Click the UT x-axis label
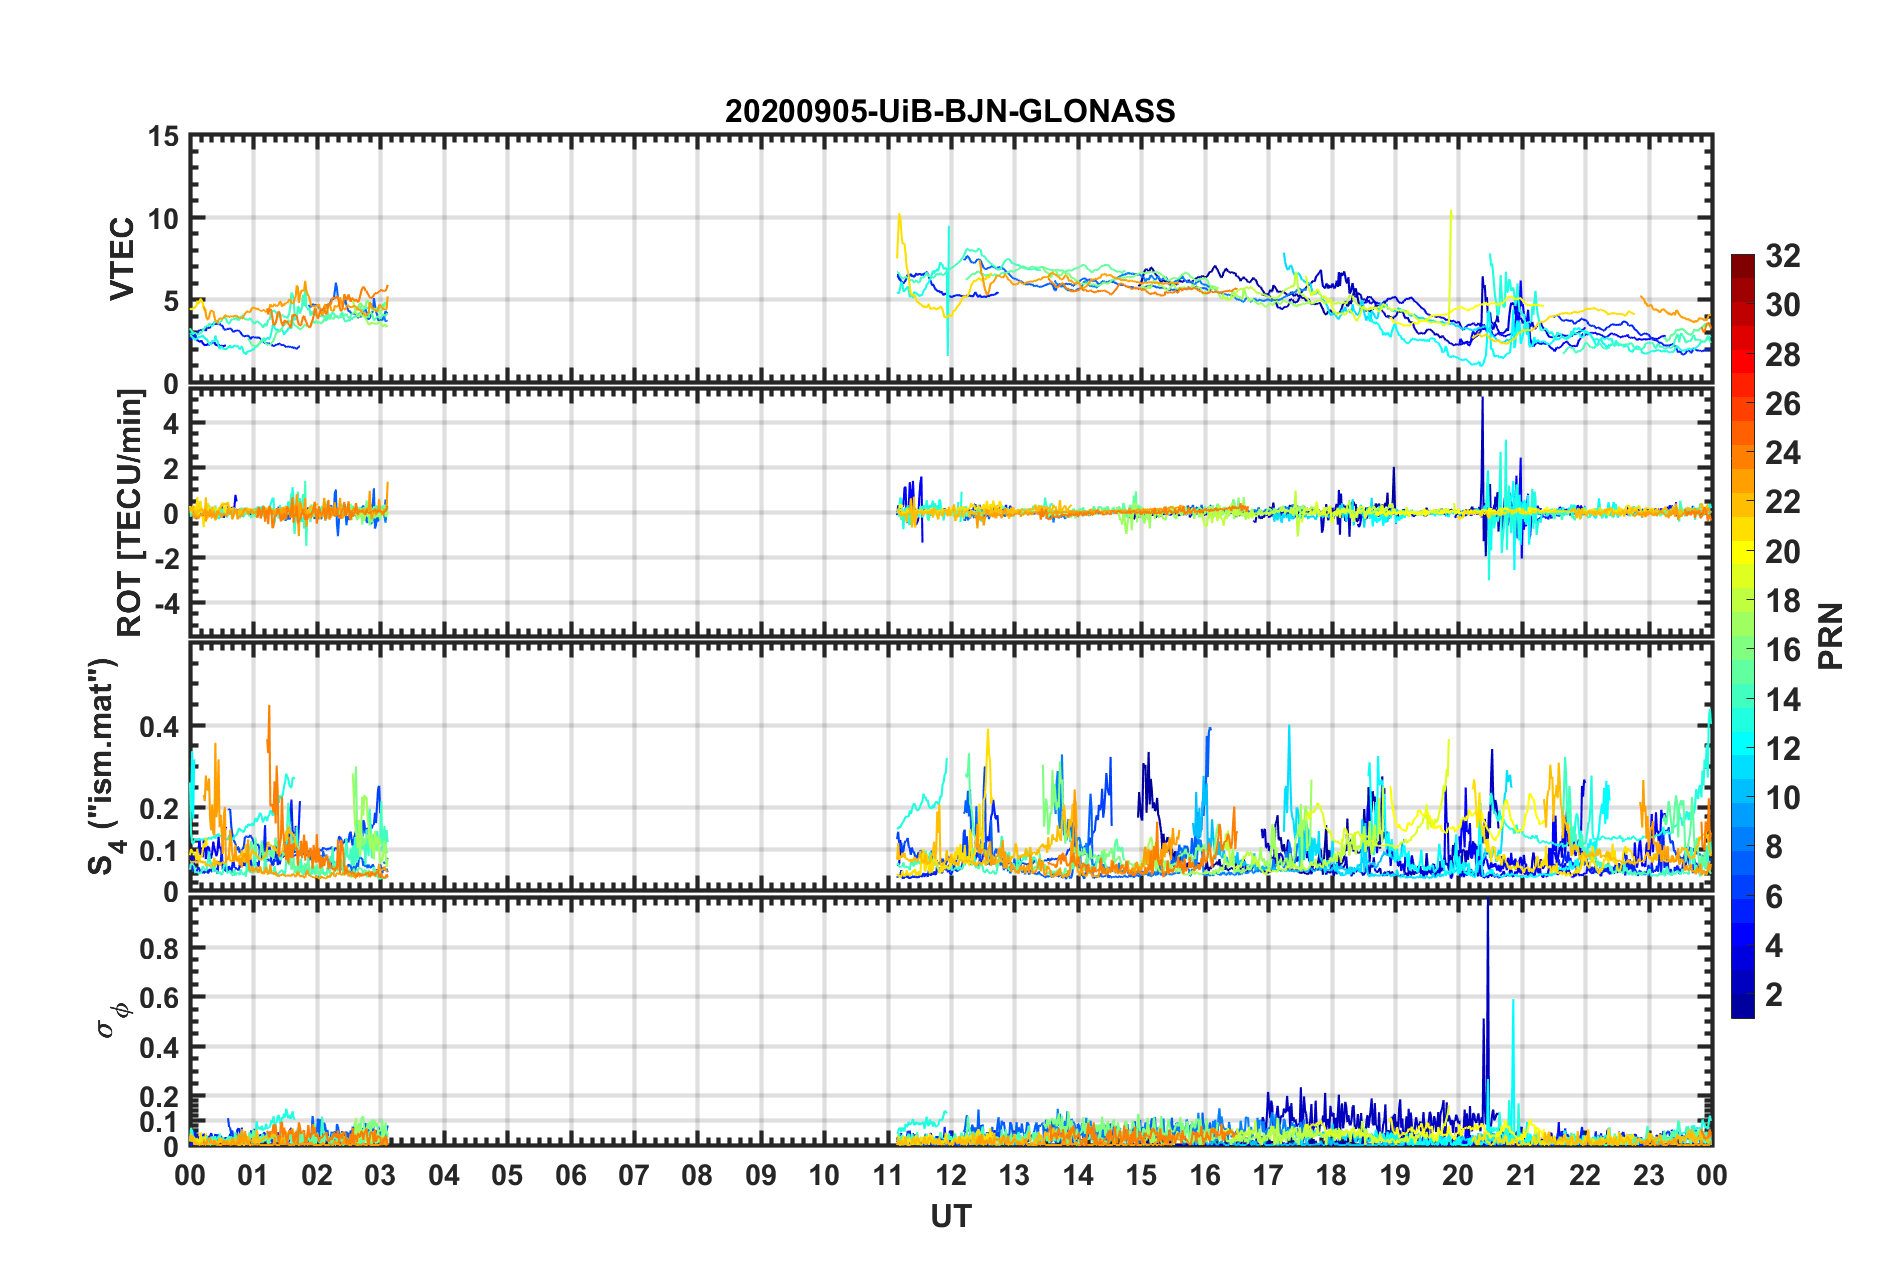Image resolution: width=1902 pixels, height=1272 pixels. (x=951, y=1216)
